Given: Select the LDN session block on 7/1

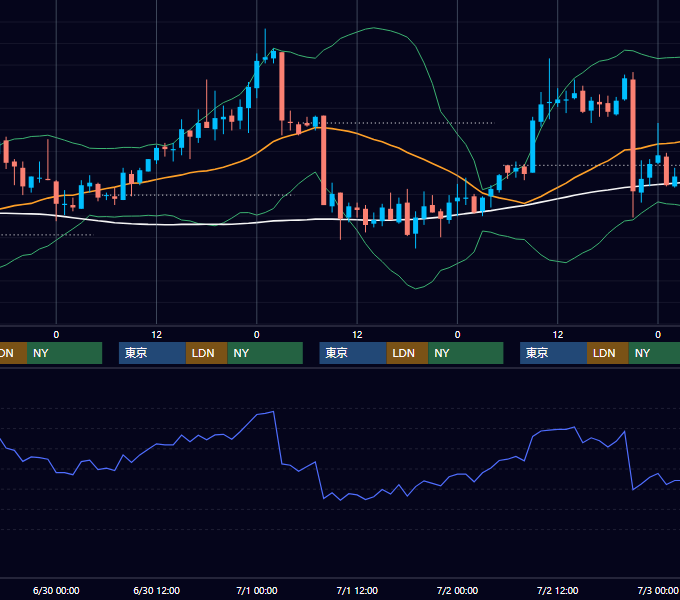Looking at the screenshot, I should [407, 353].
